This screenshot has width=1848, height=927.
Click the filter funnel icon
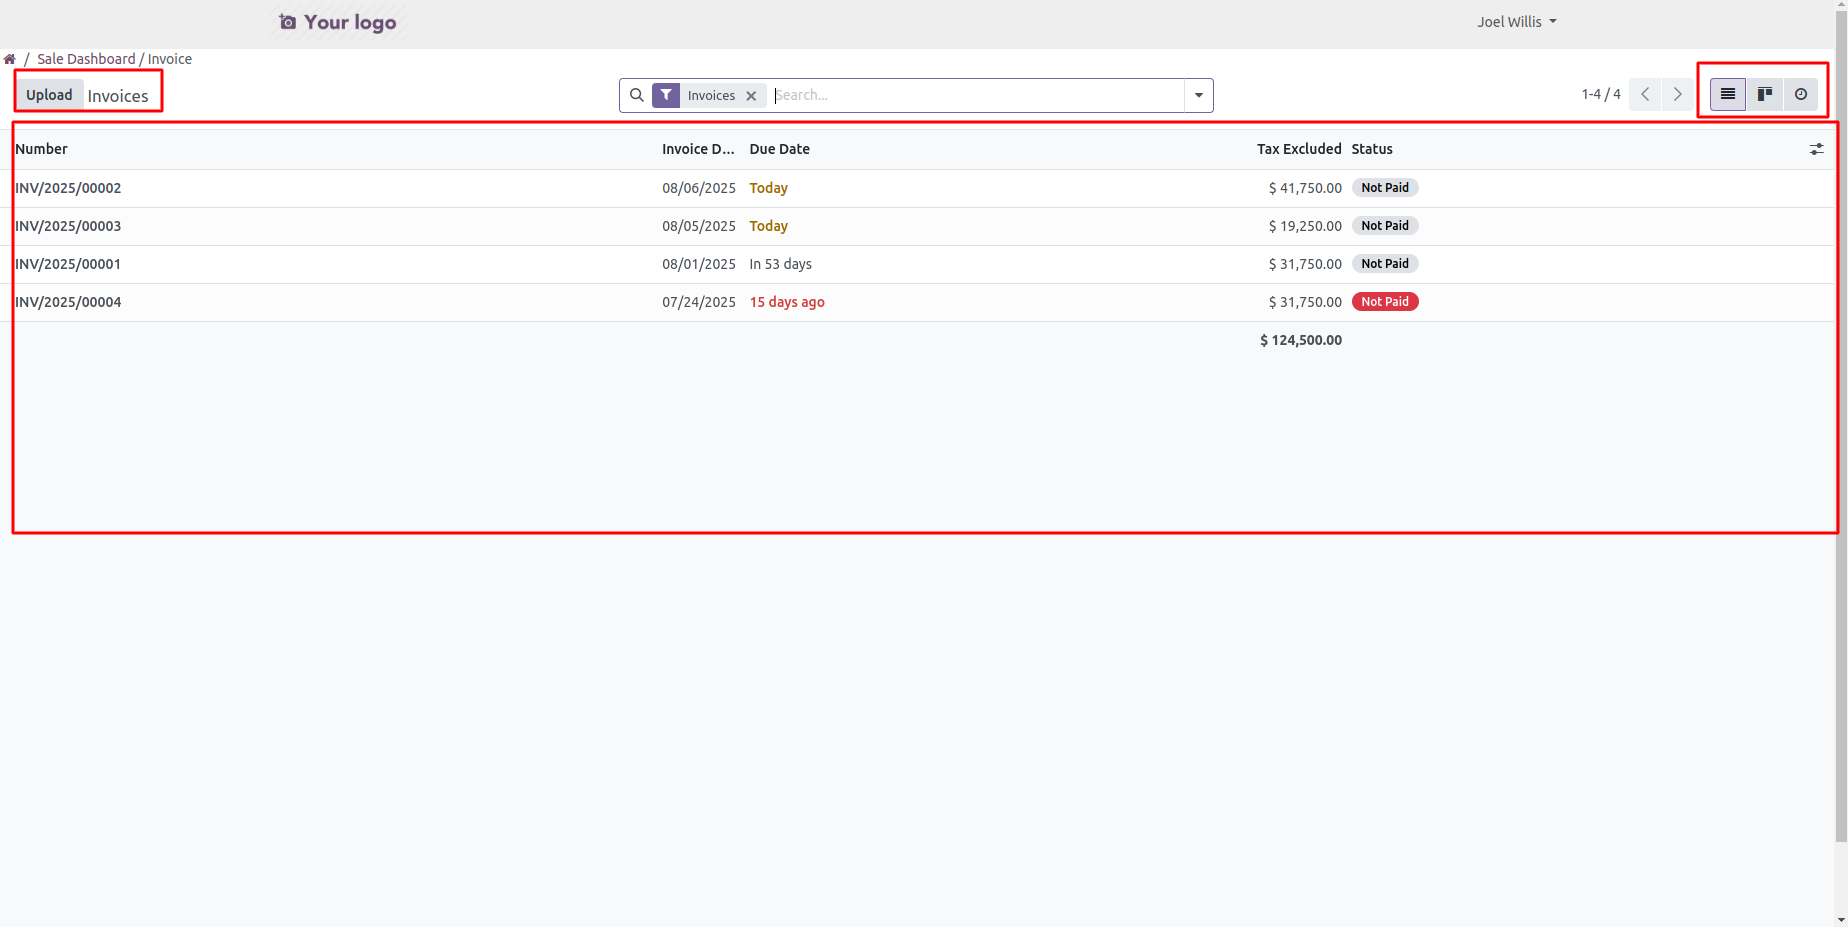click(666, 95)
